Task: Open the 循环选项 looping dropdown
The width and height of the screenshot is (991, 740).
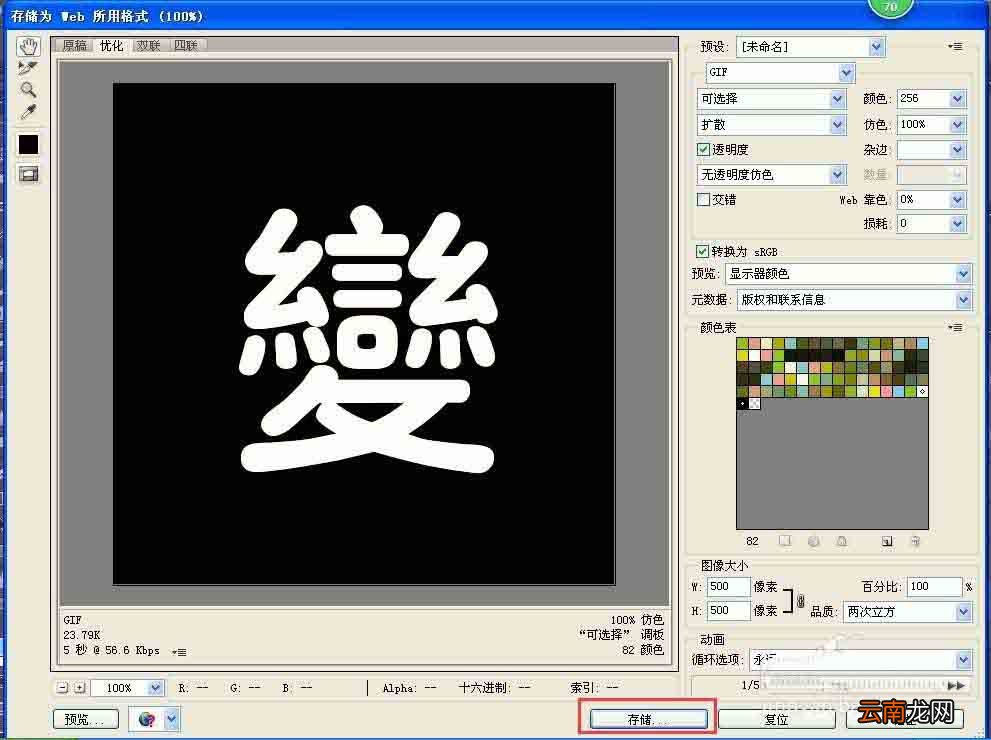Action: (x=860, y=660)
